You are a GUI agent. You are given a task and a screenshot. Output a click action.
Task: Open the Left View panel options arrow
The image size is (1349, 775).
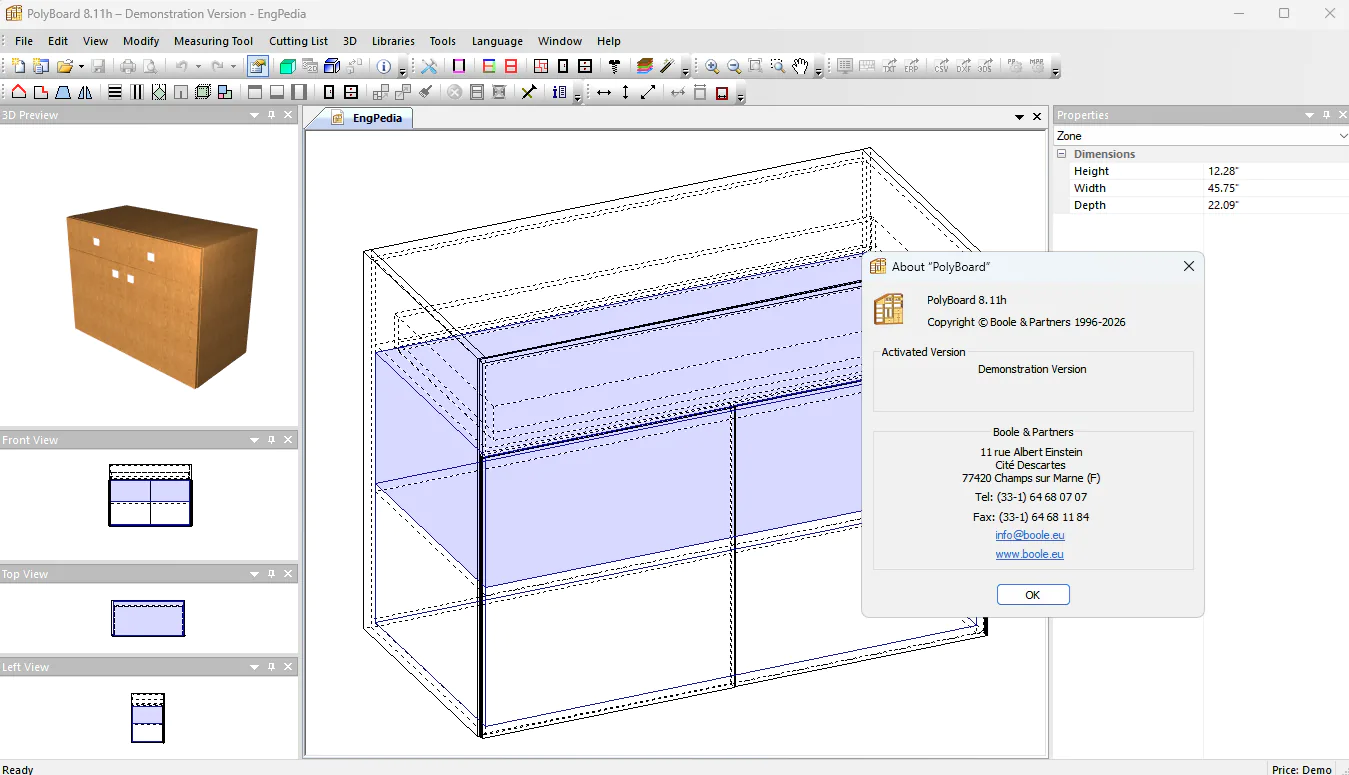click(255, 667)
